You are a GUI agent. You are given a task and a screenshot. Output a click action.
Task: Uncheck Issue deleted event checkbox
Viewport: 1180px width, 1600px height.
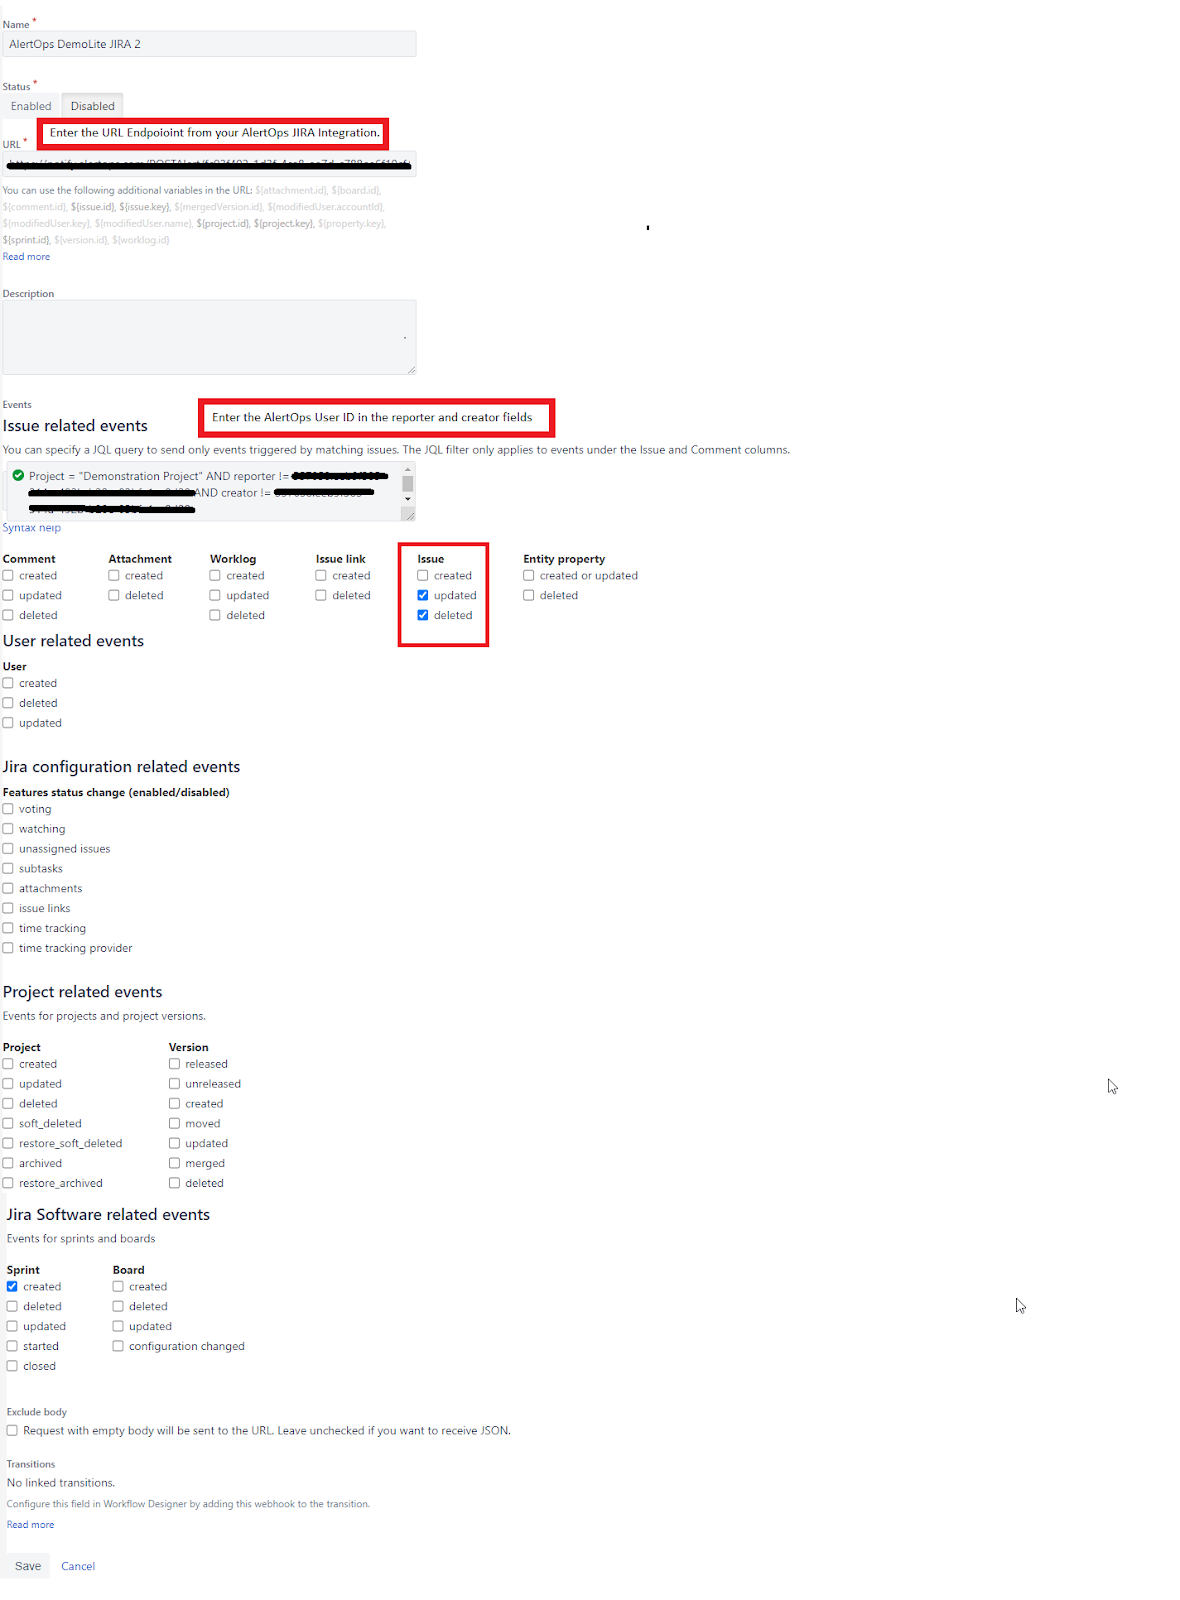point(423,616)
